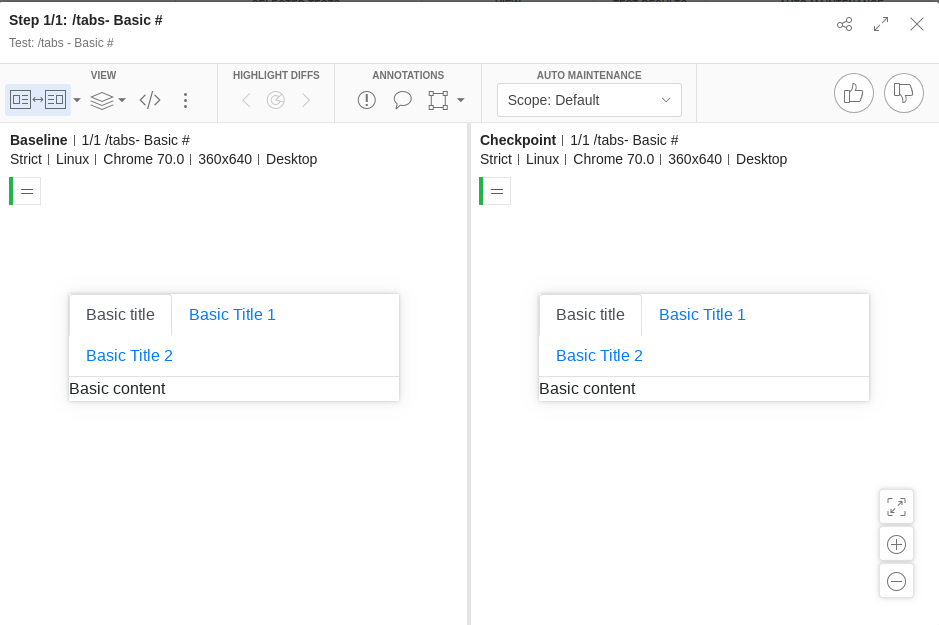Screen dimensions: 939x625
Task: Click the comment bubble annotation icon
Action: [x=403, y=100]
